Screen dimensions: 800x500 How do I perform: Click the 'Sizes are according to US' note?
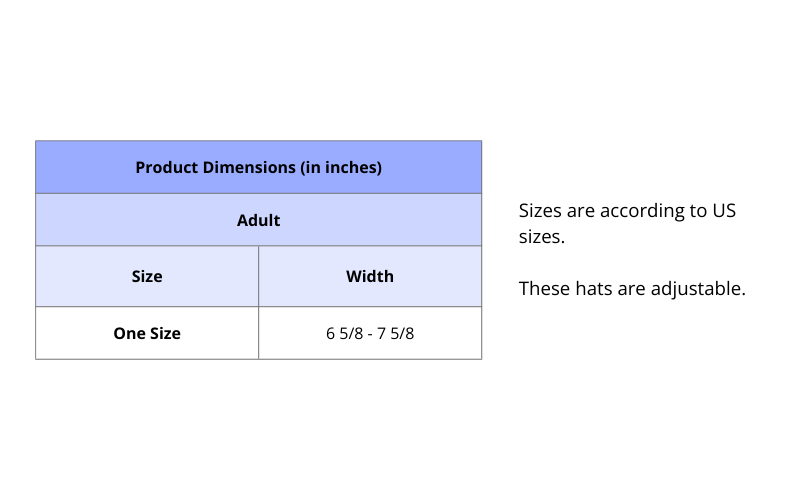[627, 211]
